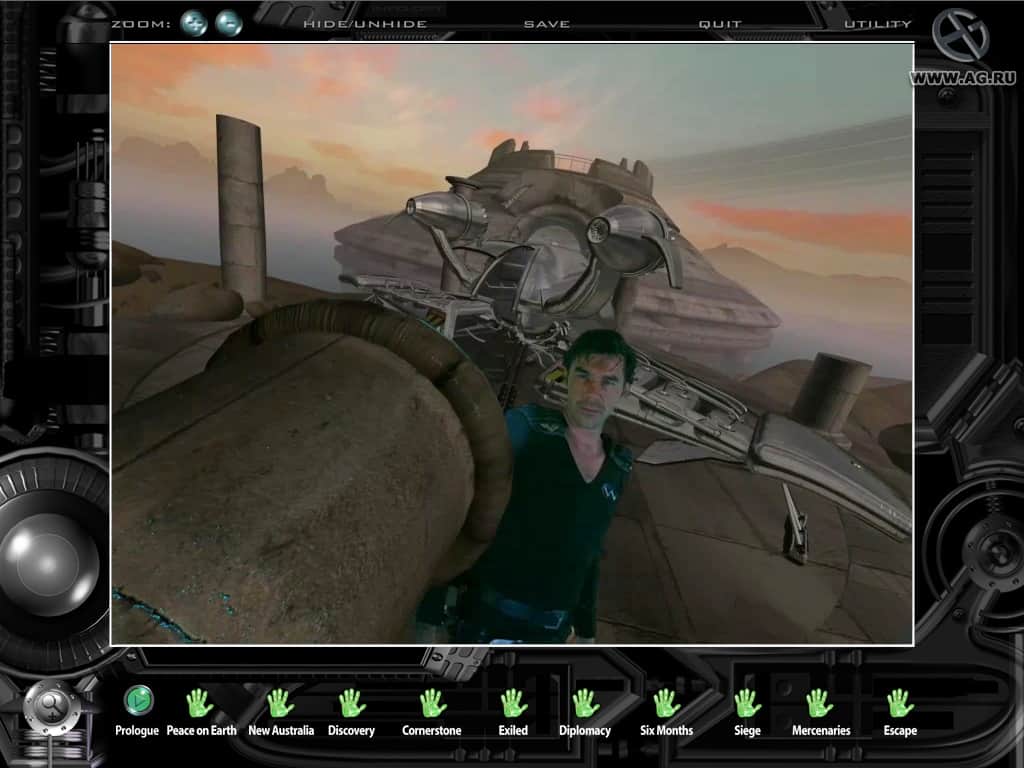Select the Exiled chapter label
The image size is (1024, 768).
coord(513,731)
